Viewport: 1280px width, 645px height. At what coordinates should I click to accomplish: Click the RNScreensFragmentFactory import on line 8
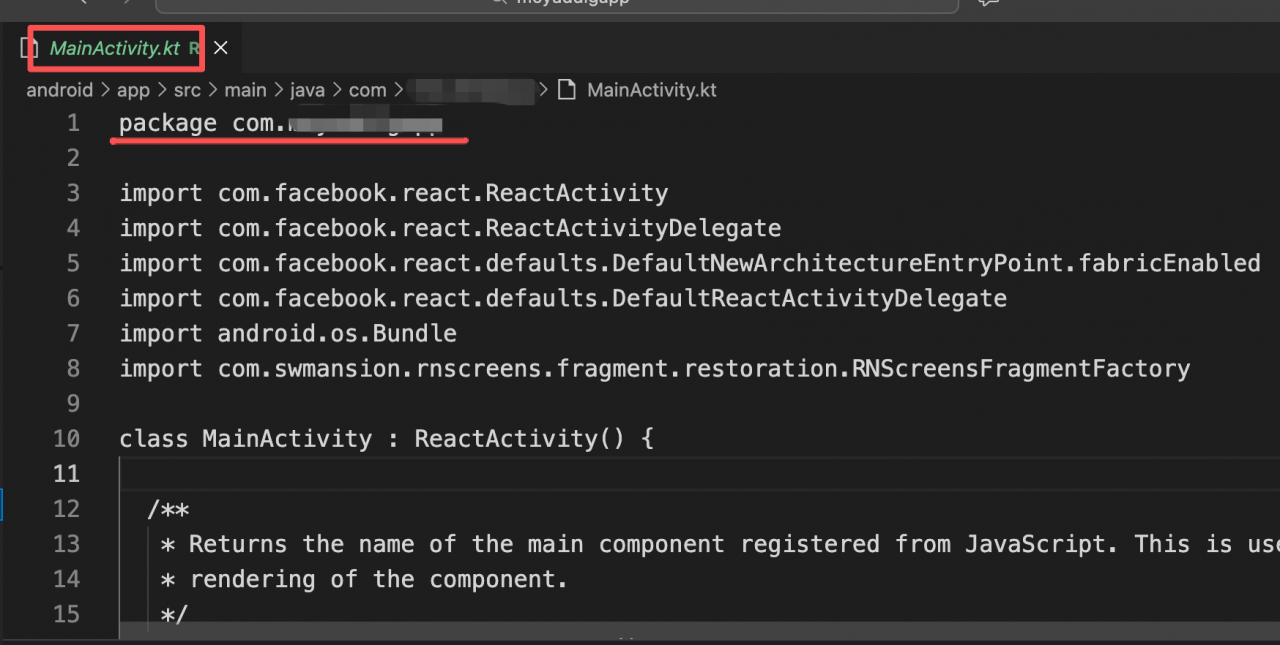coord(655,368)
